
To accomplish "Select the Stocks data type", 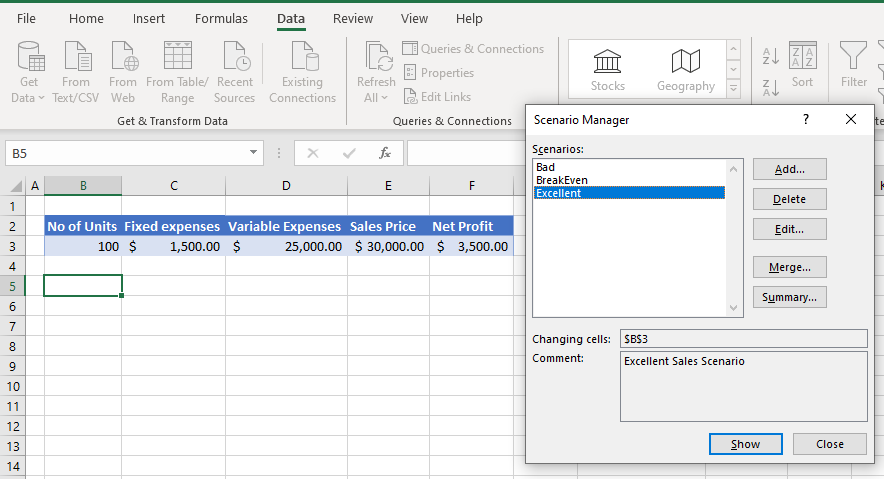I will point(608,69).
